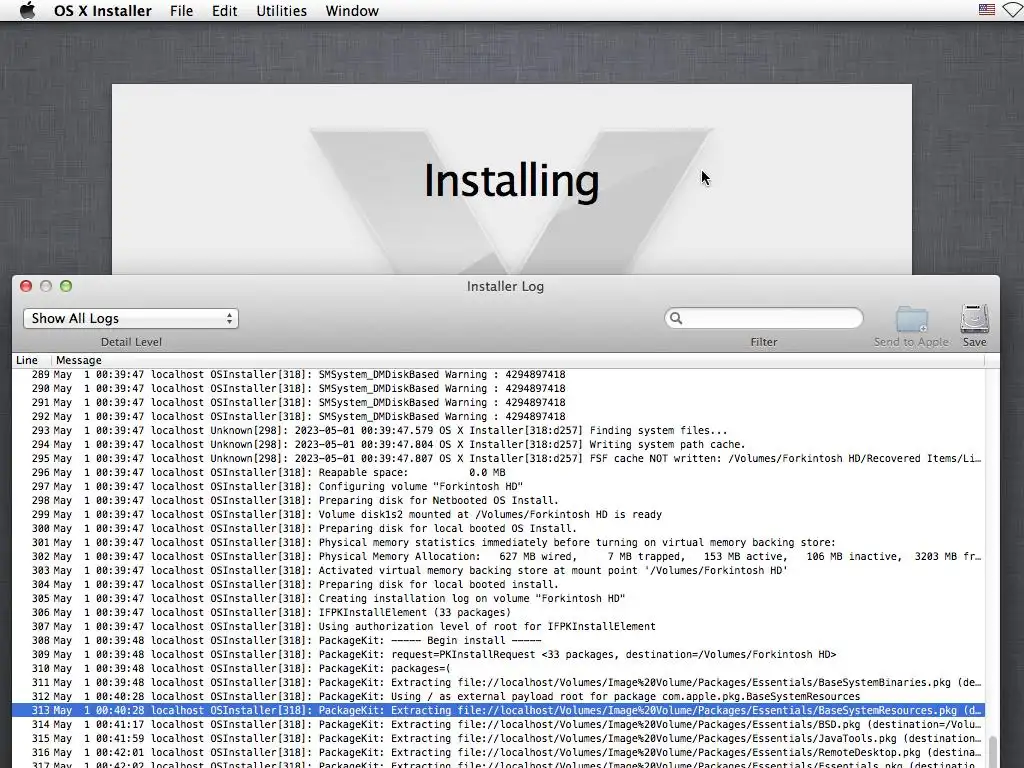This screenshot has height=768, width=1024.
Task: Select line 304 local booted install
Action: (498, 584)
